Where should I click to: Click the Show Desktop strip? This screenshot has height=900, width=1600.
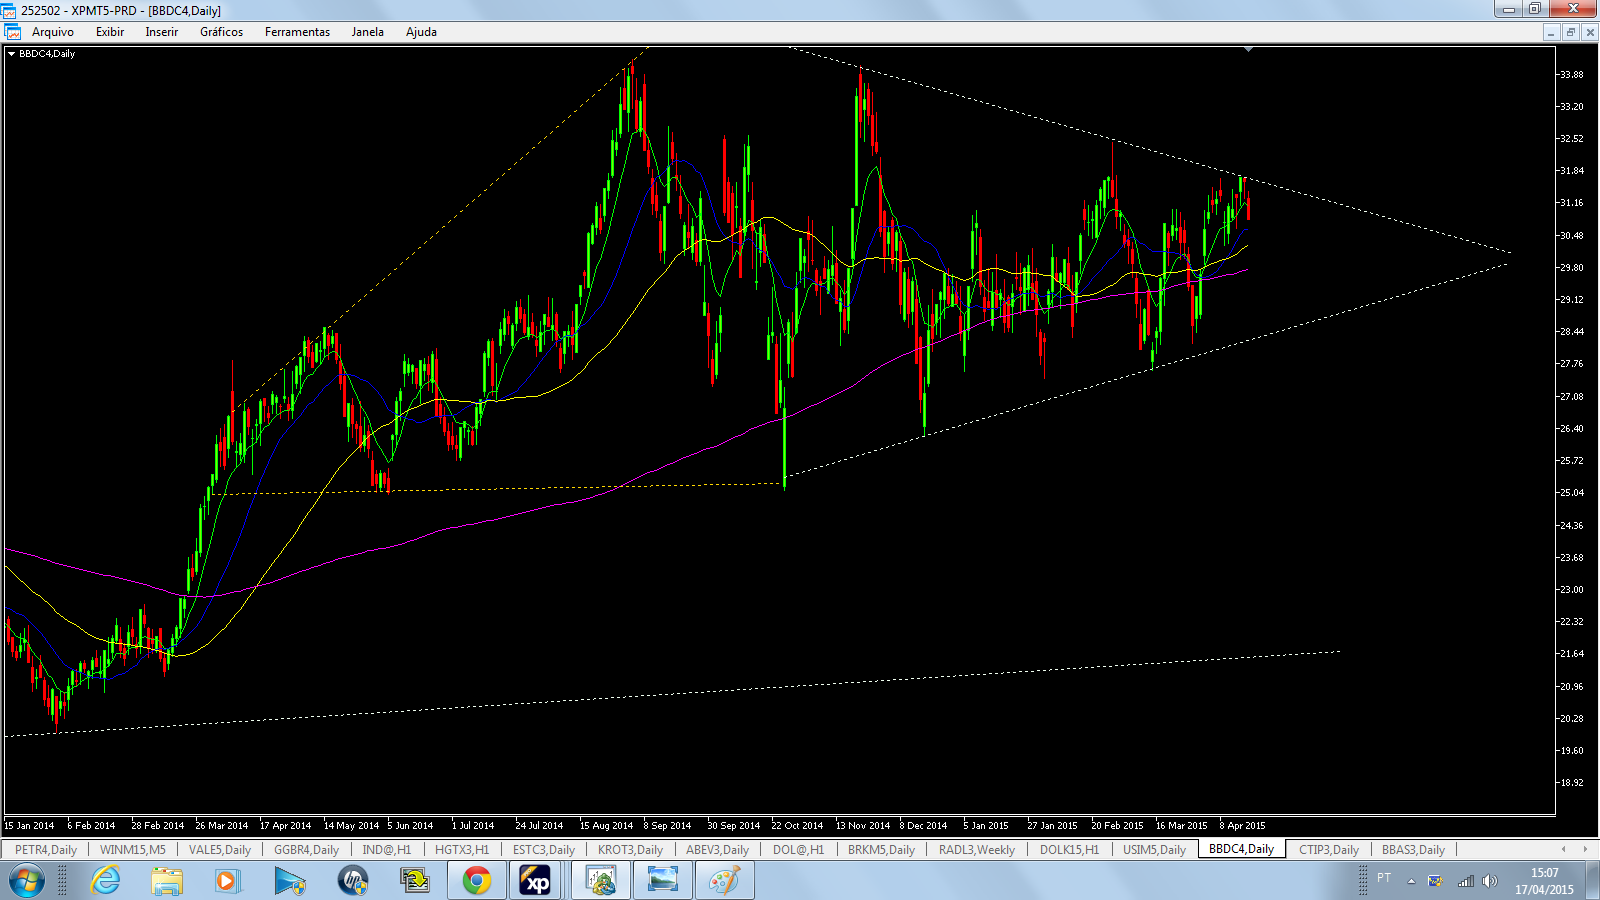coord(1592,881)
